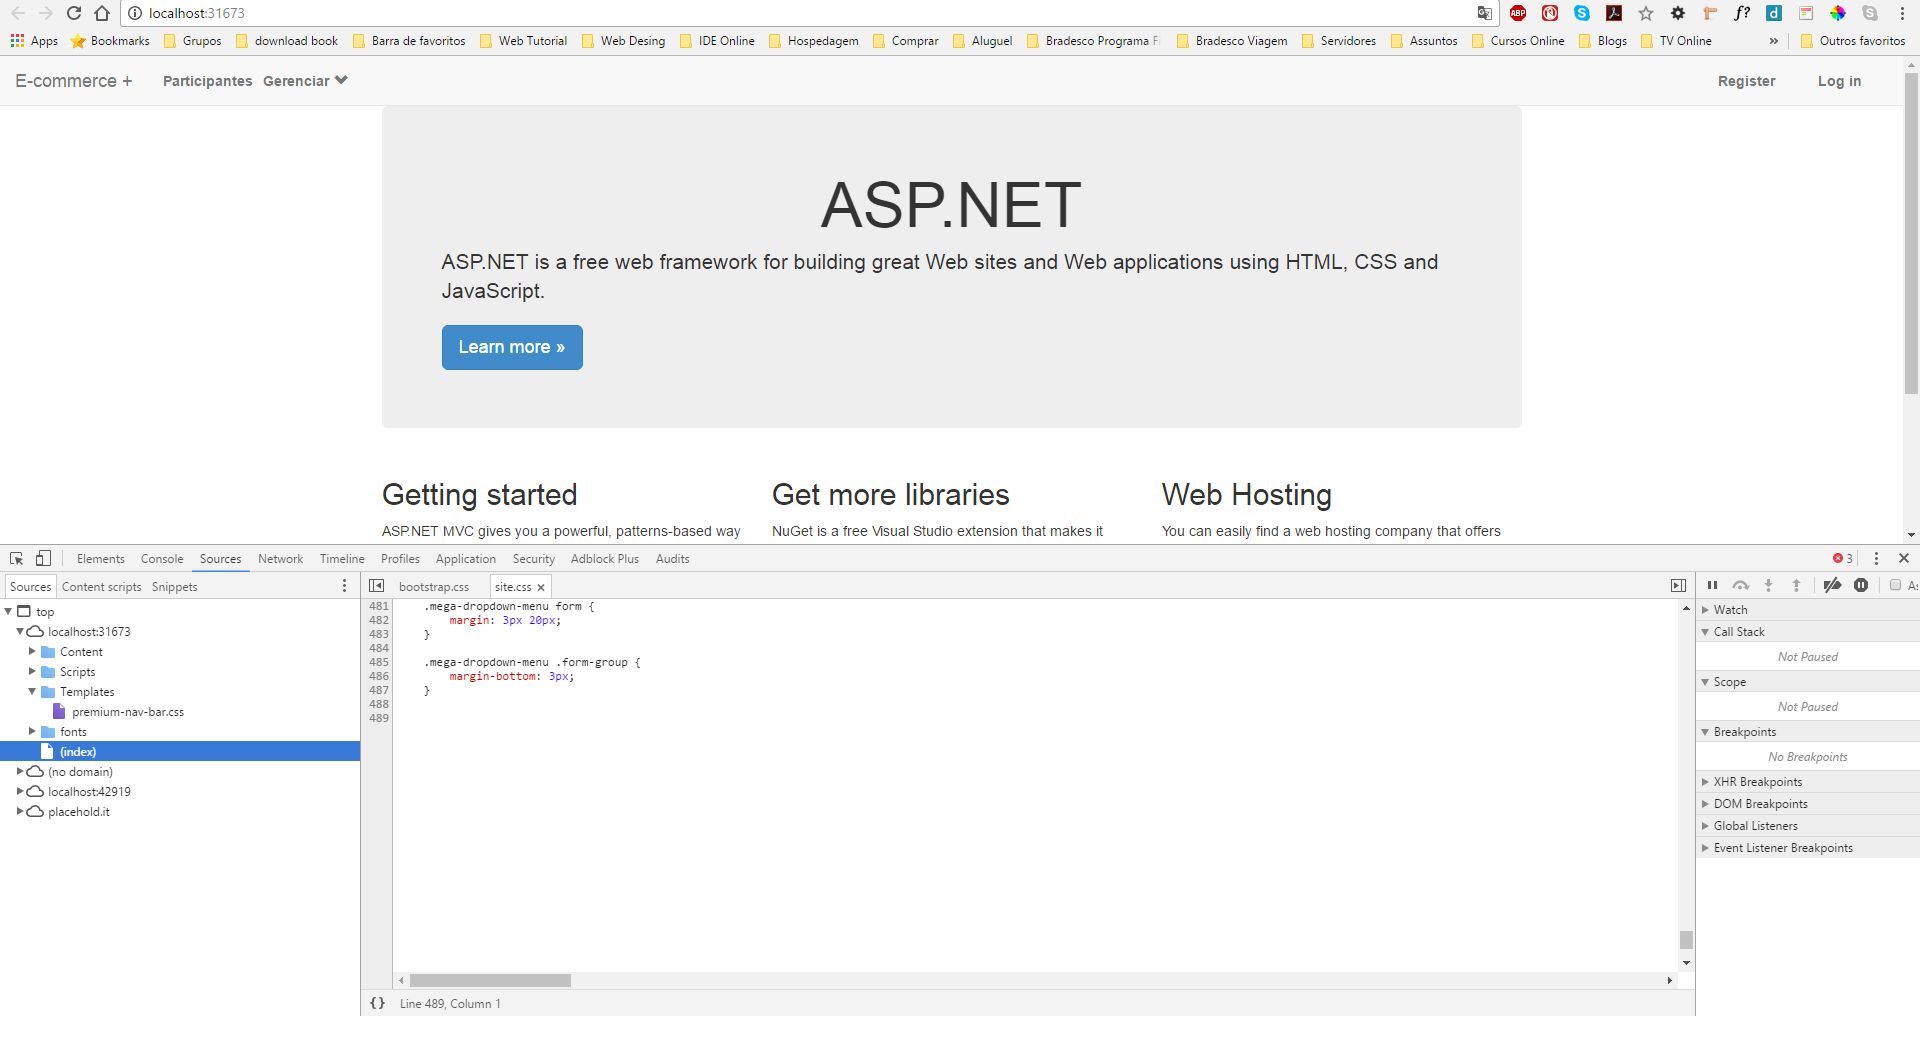1920x1050 pixels.
Task: Click the Learn more » button
Action: 512,347
